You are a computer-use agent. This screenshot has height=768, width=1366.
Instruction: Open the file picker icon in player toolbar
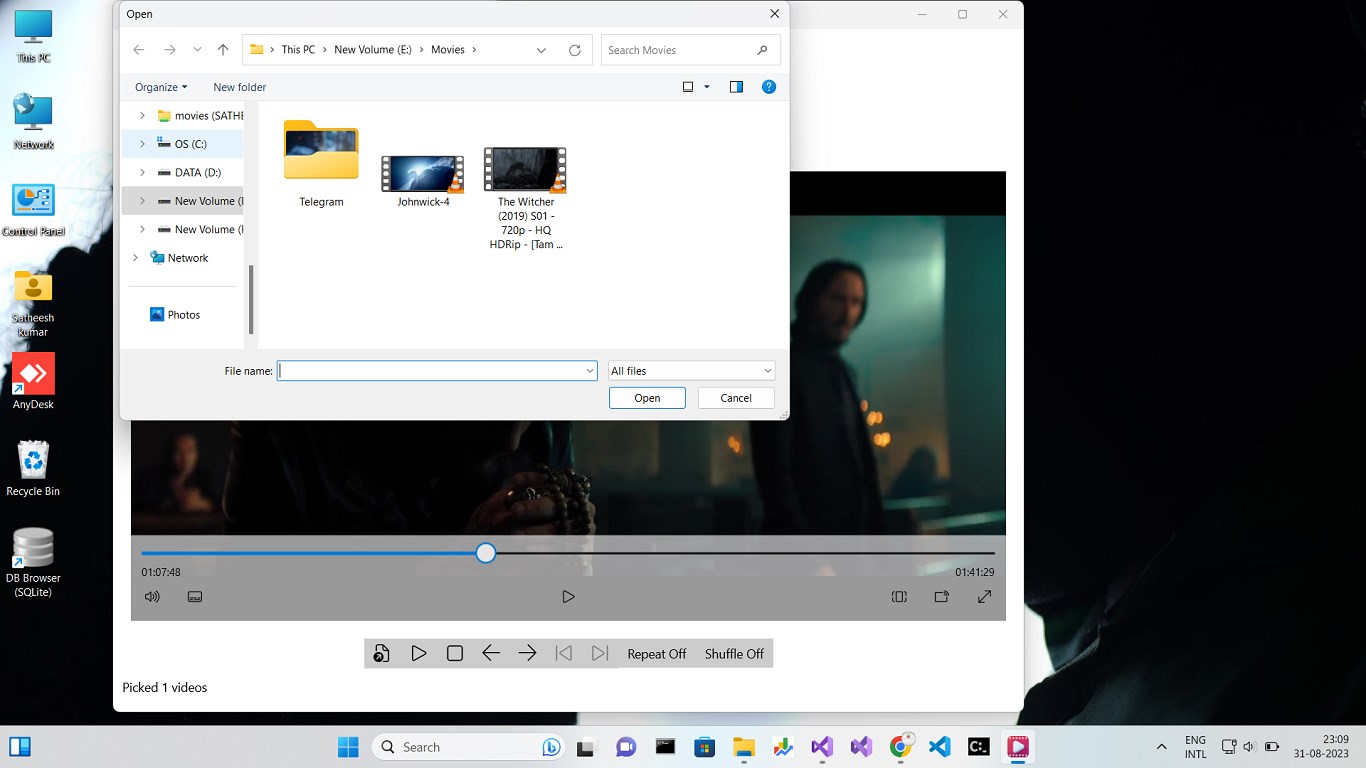tap(381, 653)
